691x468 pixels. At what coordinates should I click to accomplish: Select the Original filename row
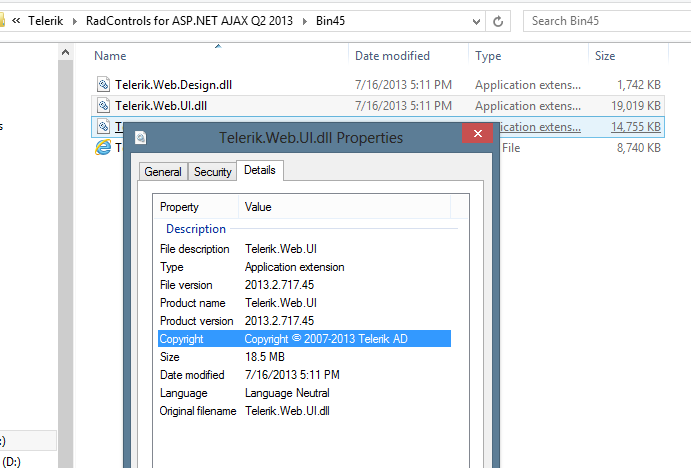click(305, 411)
